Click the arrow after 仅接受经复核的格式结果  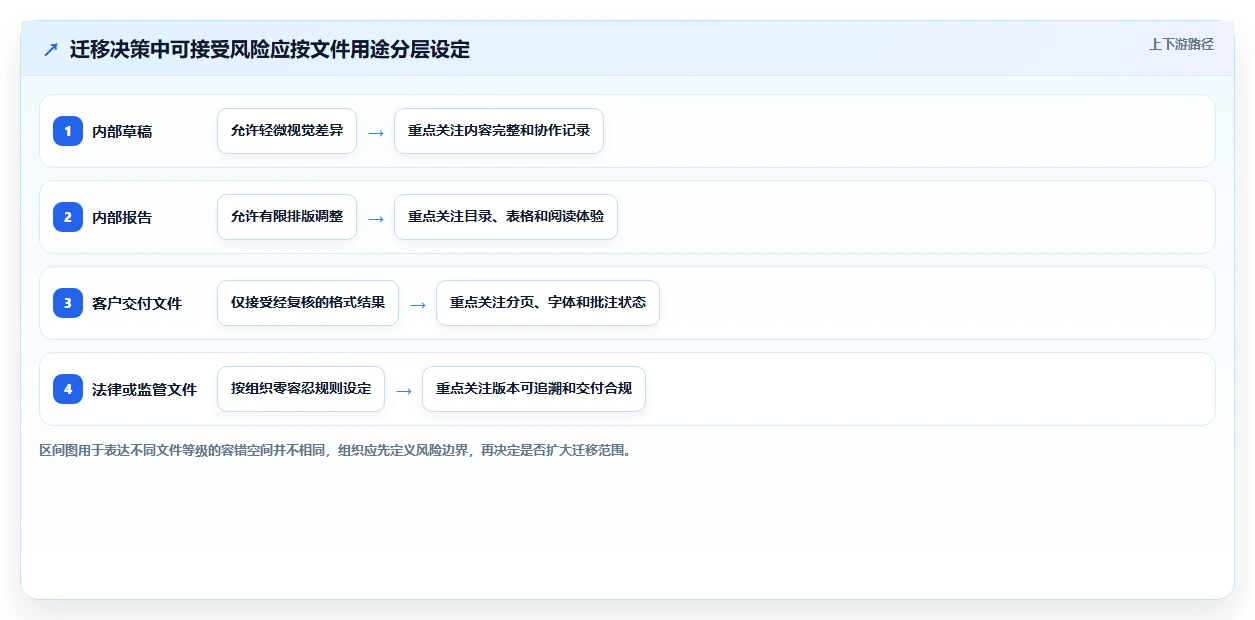tap(418, 304)
